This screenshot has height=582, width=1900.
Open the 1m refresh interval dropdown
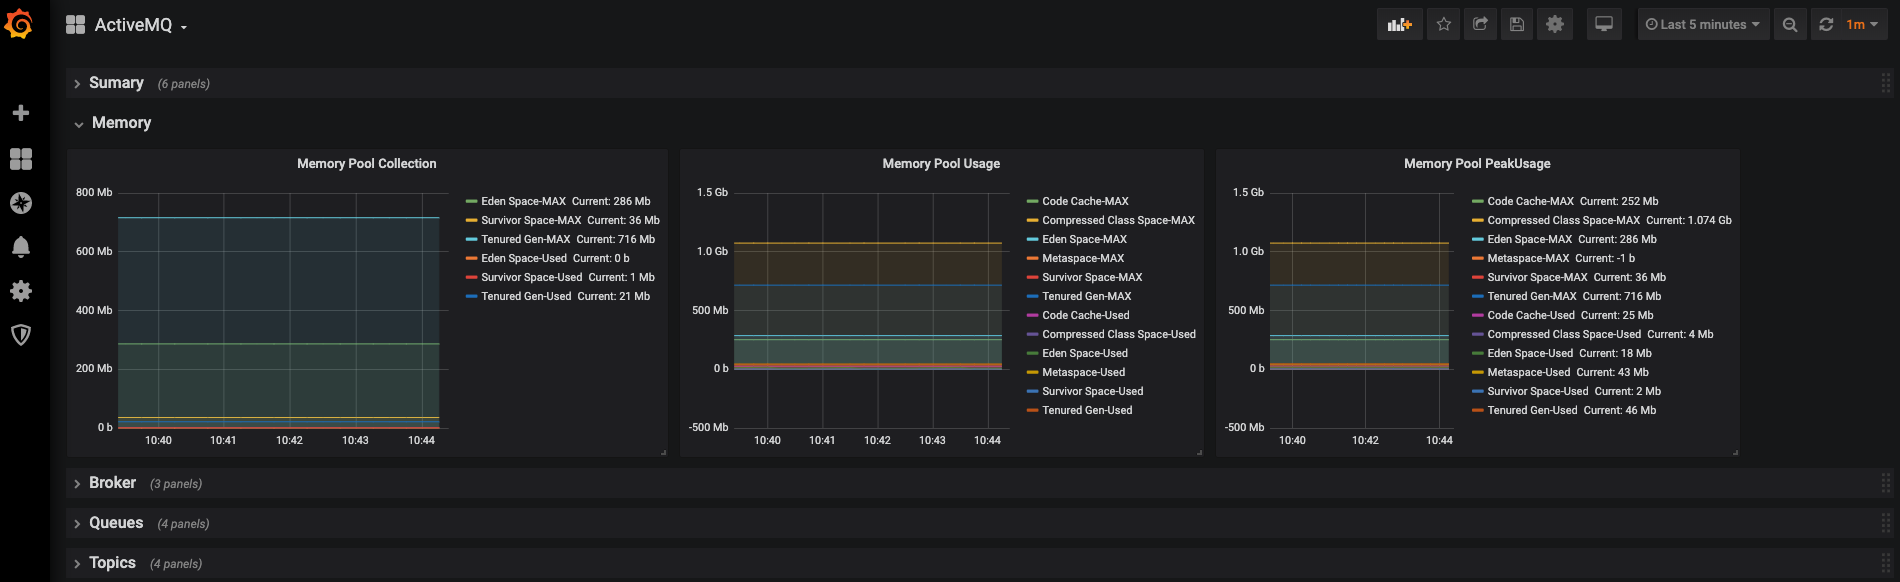(1862, 24)
